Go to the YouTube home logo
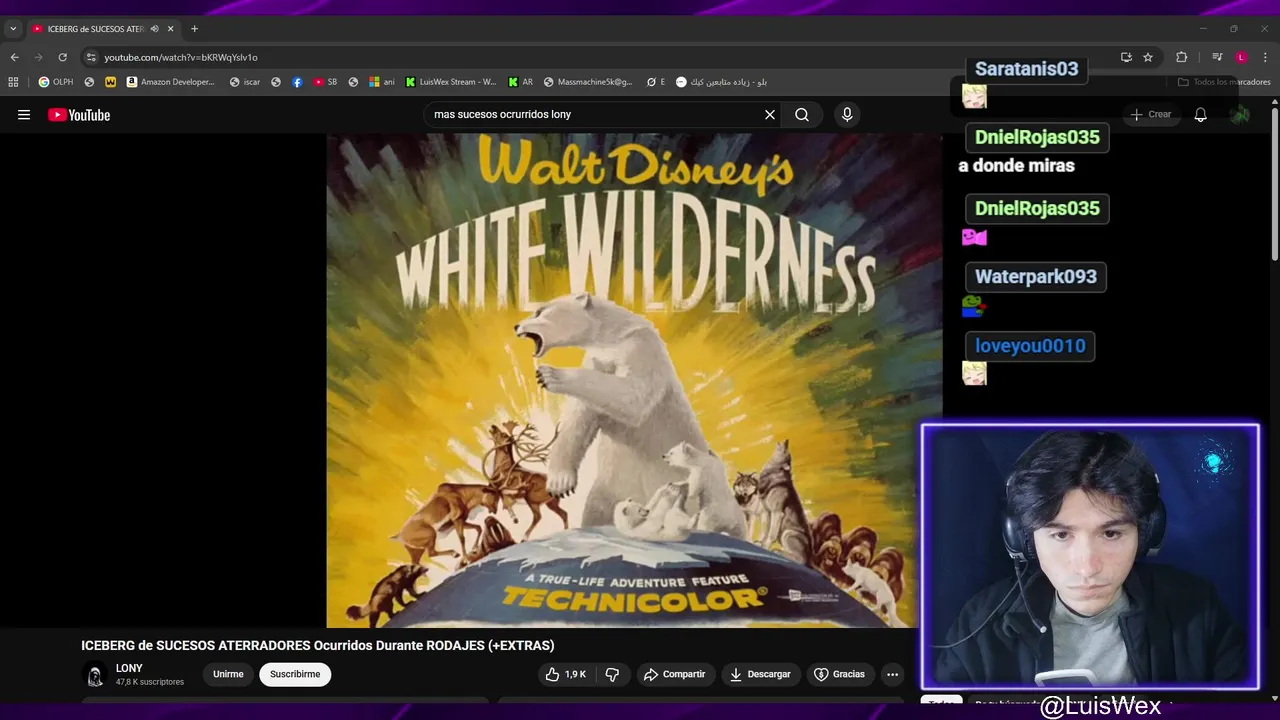 (x=79, y=115)
